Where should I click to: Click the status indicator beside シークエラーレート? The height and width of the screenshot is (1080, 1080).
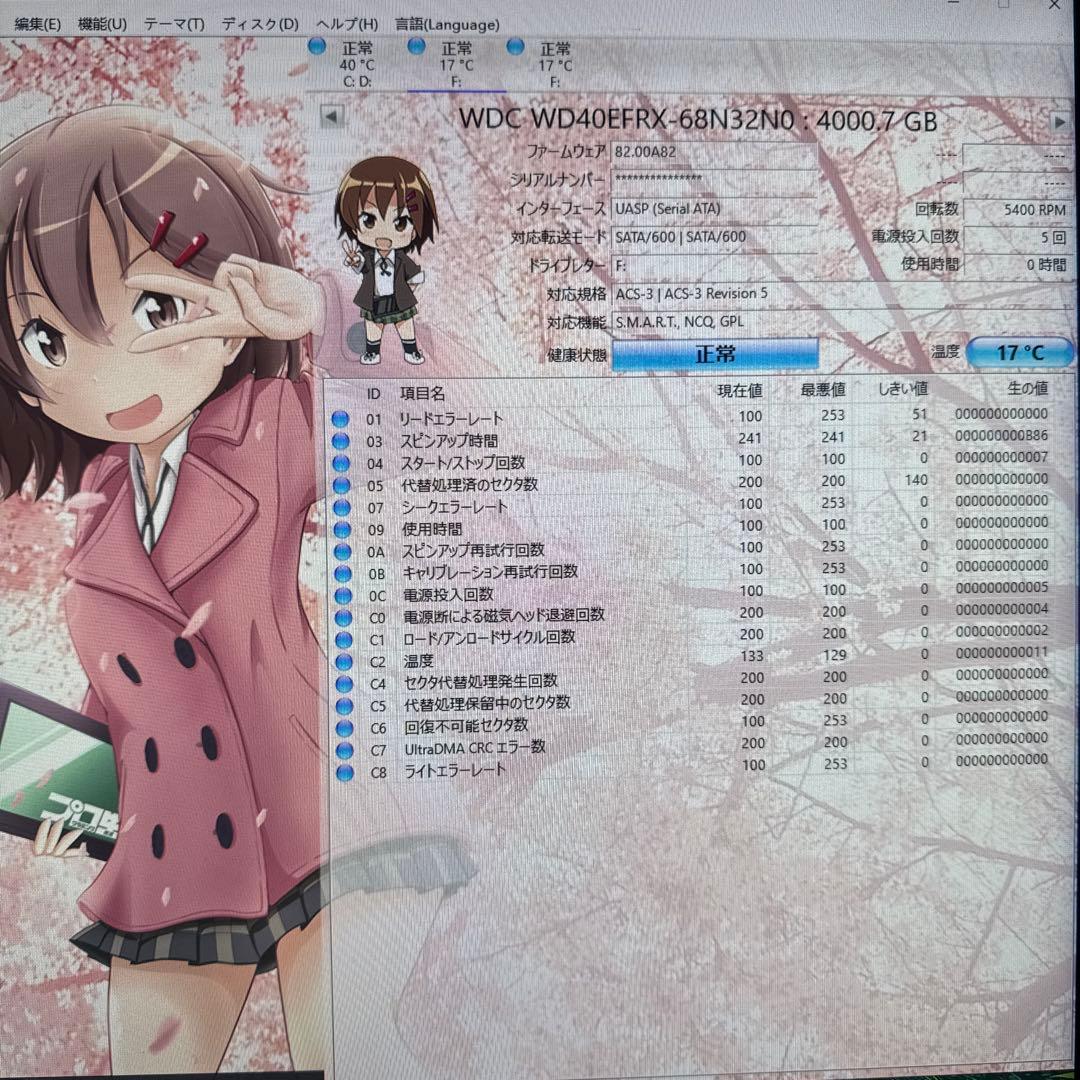tap(345, 505)
